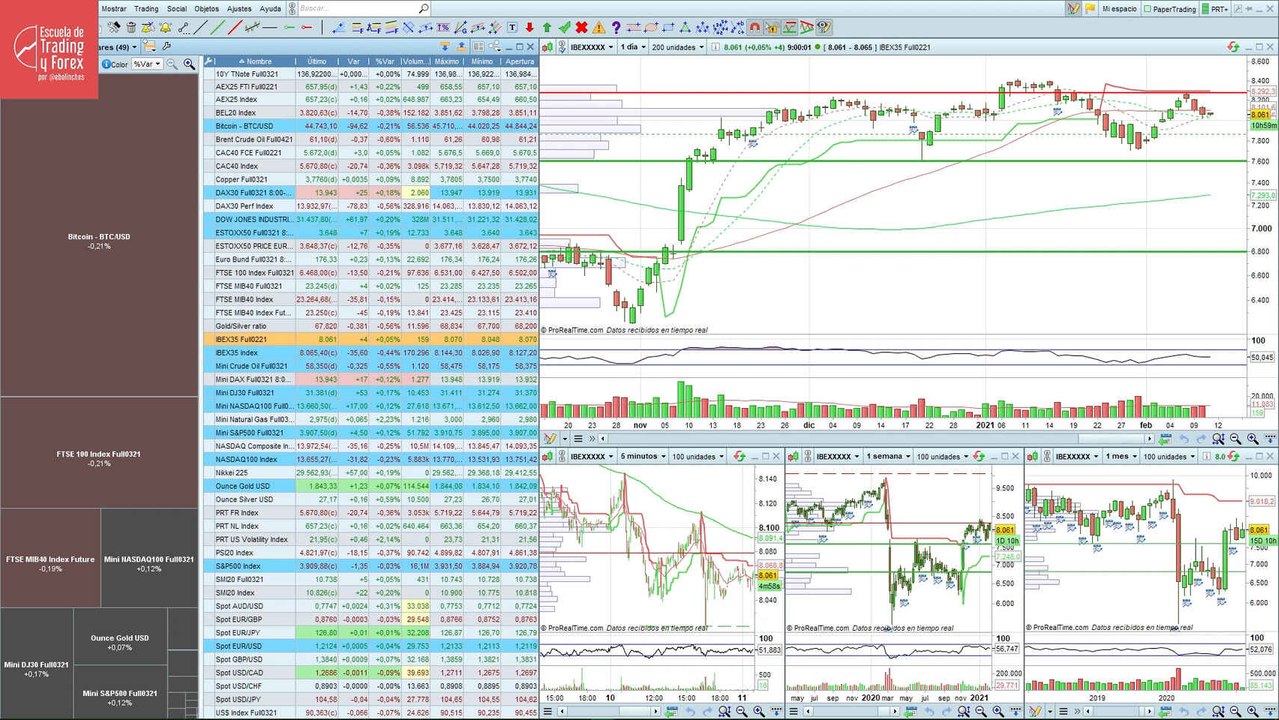This screenshot has height=720, width=1279.
Task: Open the Trading menu
Action: (146, 8)
